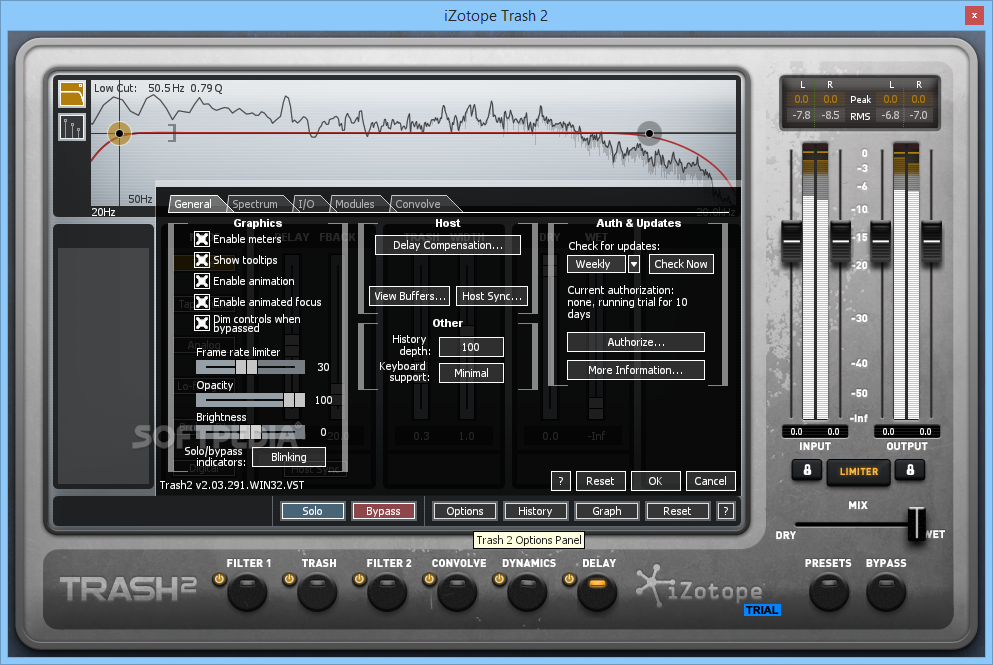Change Solo/bypass indicators Blinking option
This screenshot has width=993, height=665.
point(289,457)
